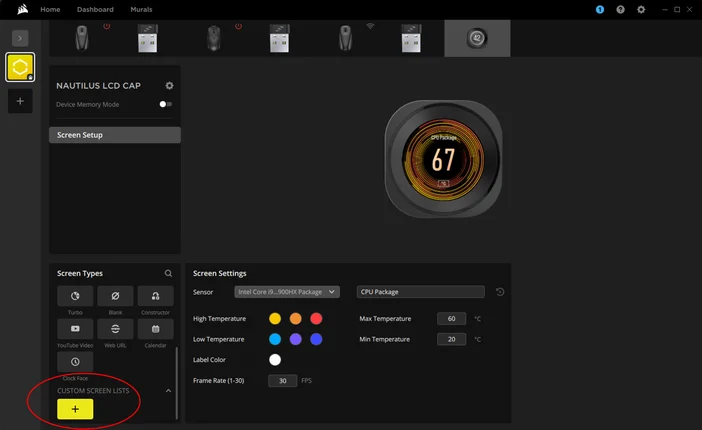This screenshot has height=430, width=702.
Task: Select the YouTube Video screen type
Action: click(75, 329)
